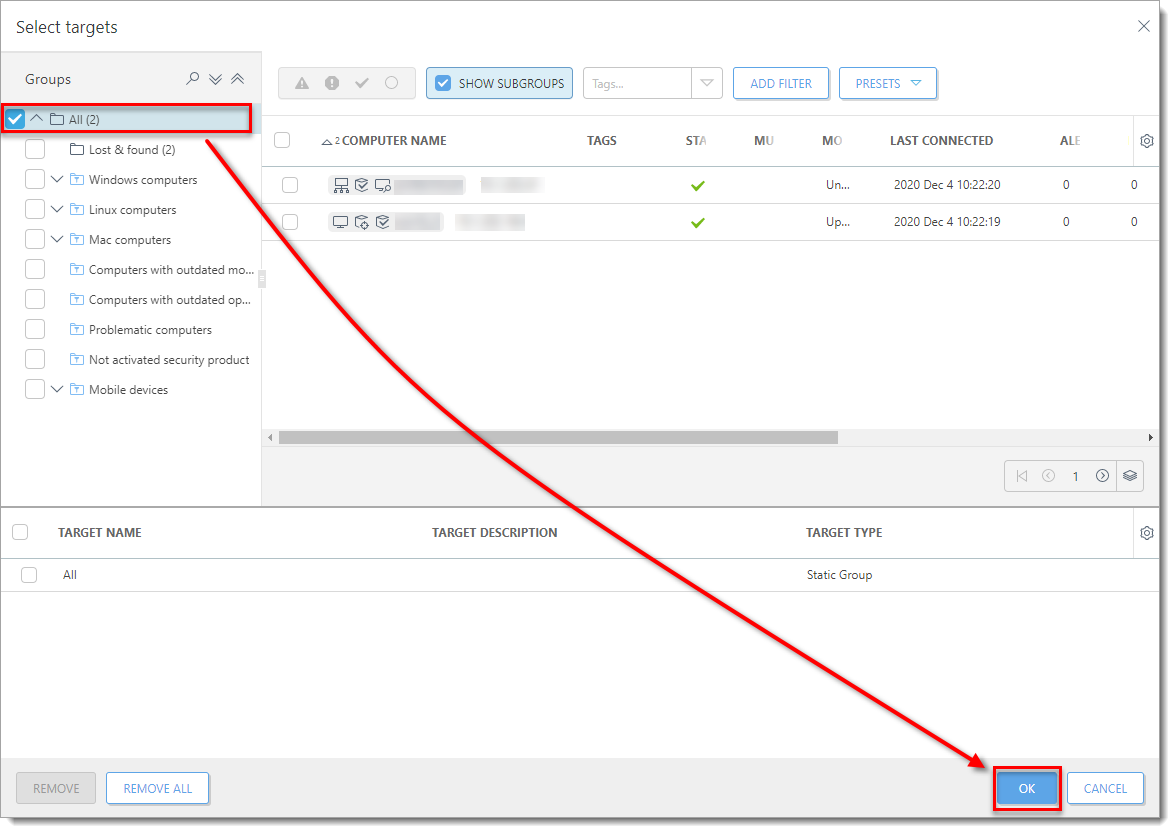Image resolution: width=1175 pixels, height=833 pixels.
Task: Open the computer table column settings gear
Action: pos(1146,141)
